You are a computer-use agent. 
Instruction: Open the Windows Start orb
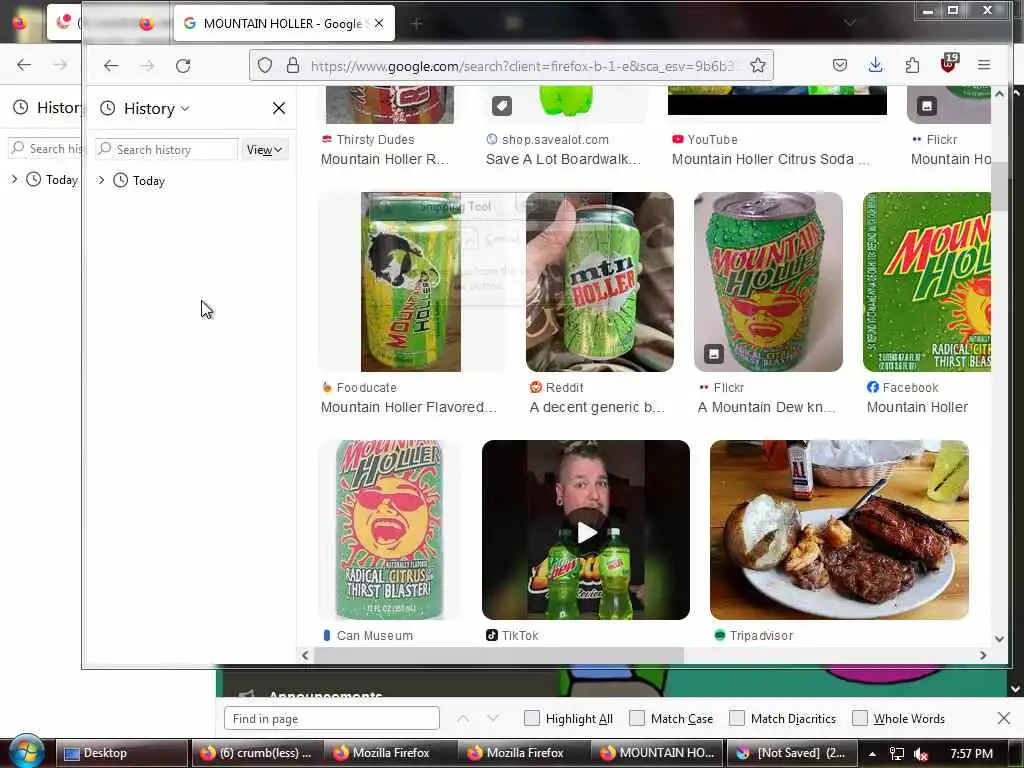(x=27, y=752)
